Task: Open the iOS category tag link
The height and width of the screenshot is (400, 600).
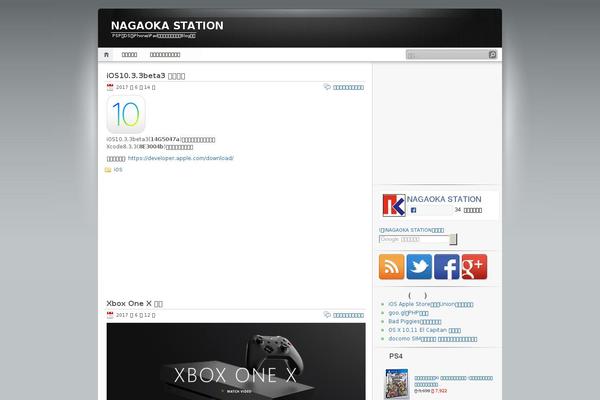Action: (x=118, y=170)
